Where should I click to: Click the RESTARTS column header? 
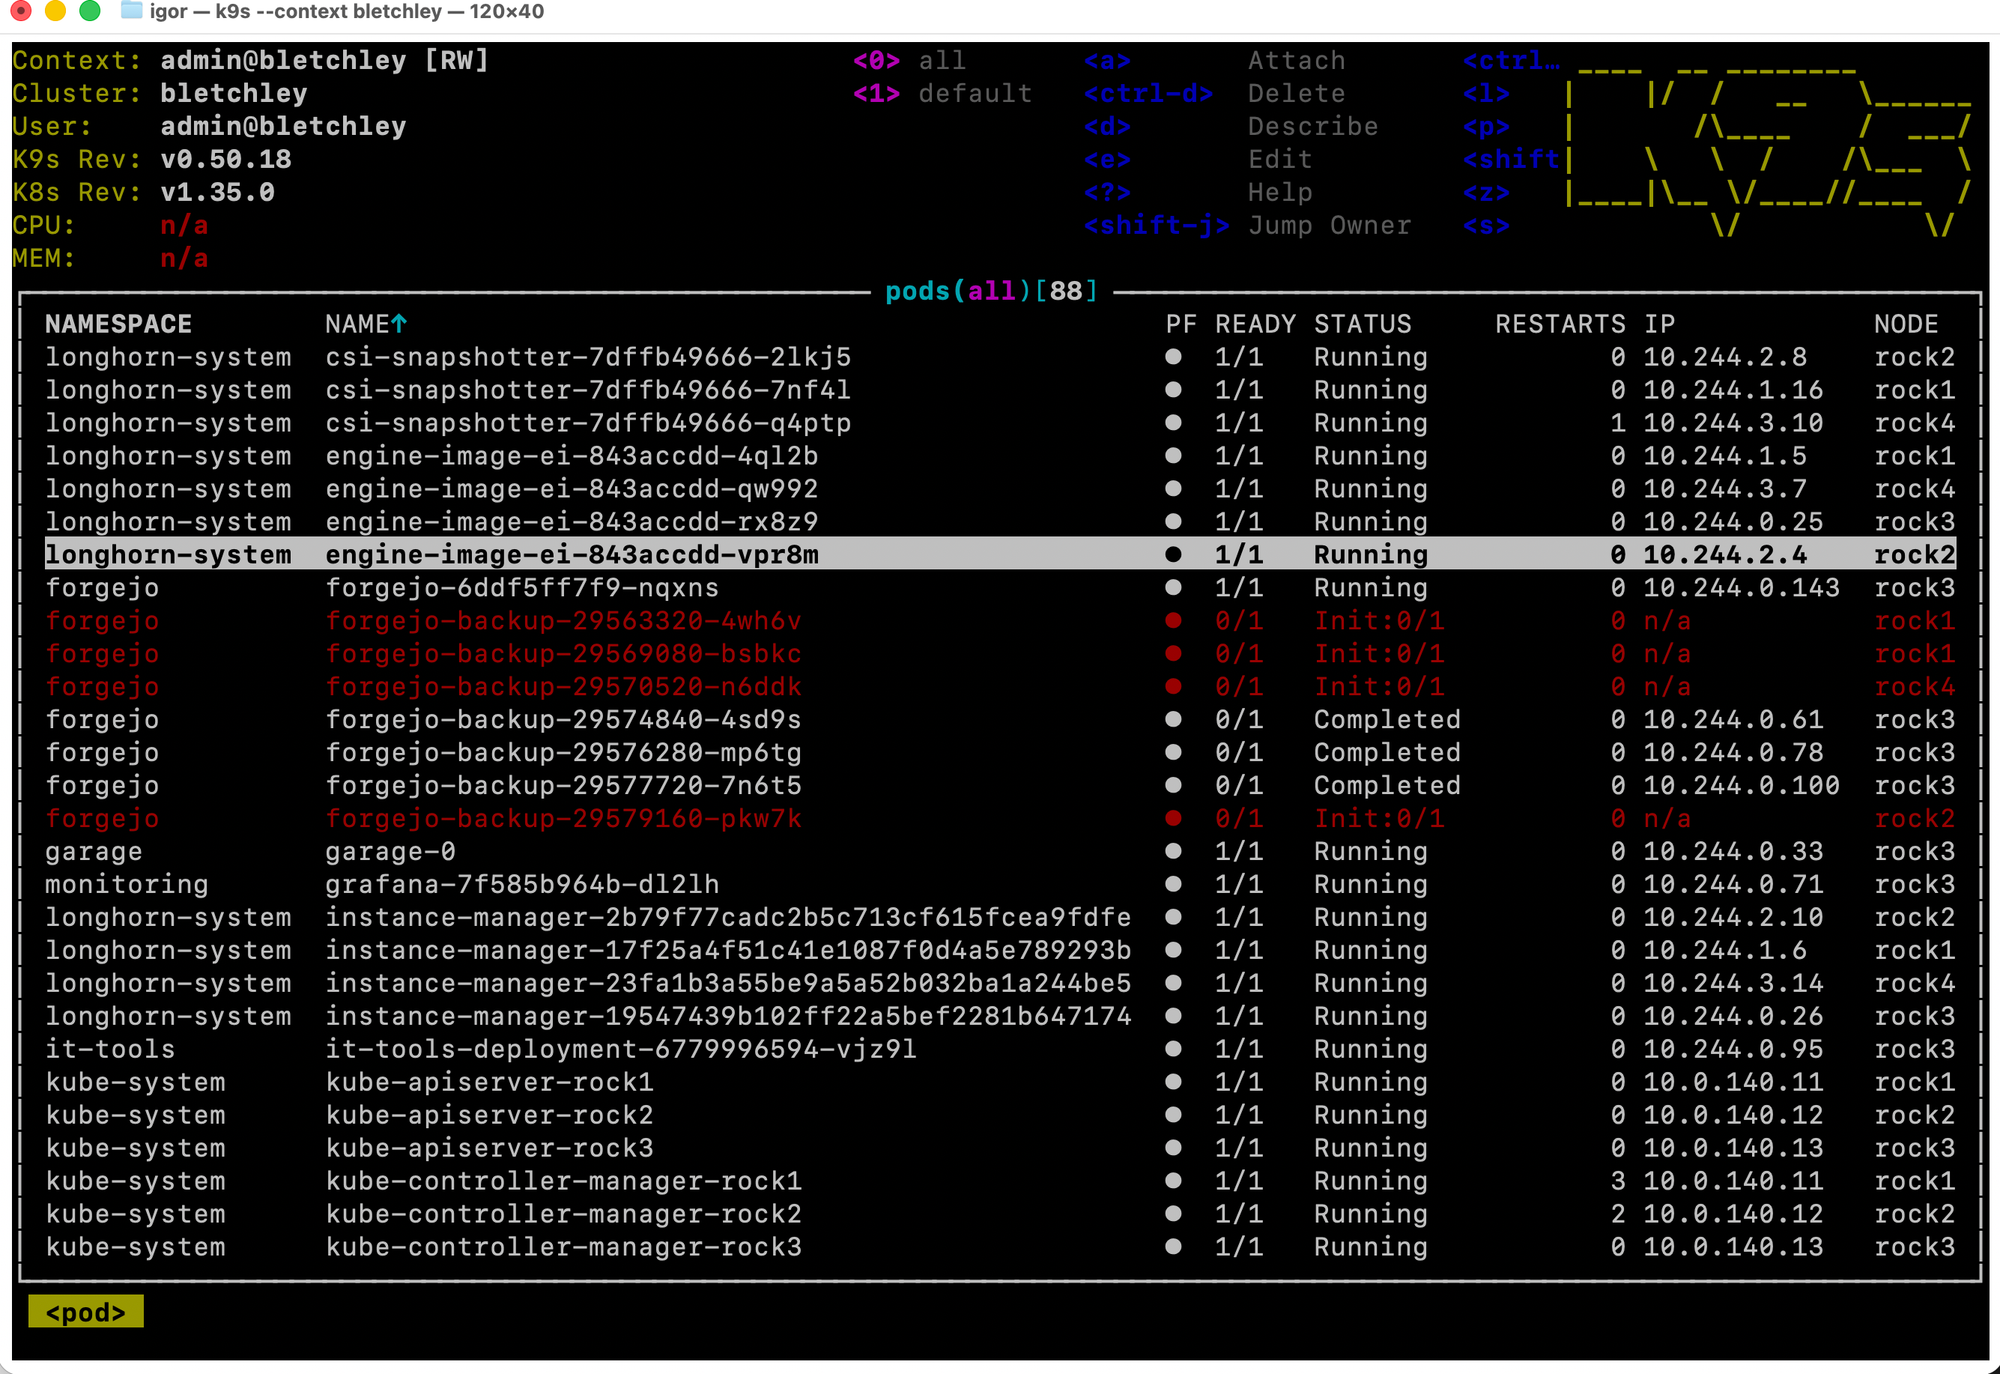pyautogui.click(x=1560, y=324)
